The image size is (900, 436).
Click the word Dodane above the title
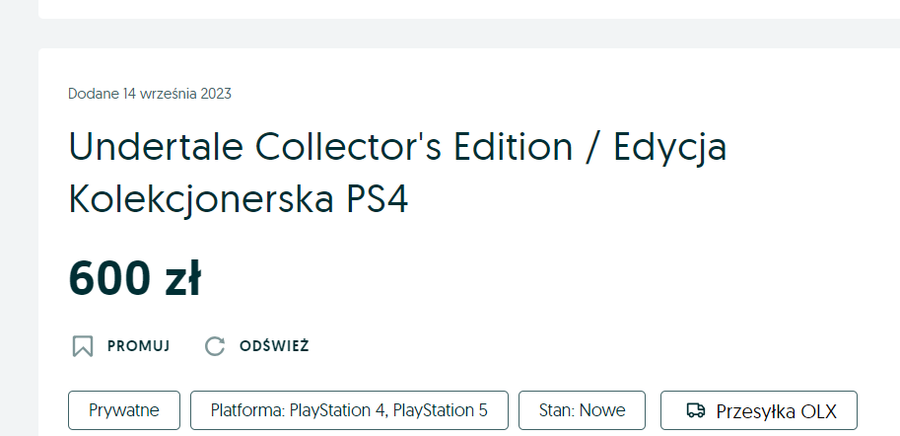pos(92,94)
